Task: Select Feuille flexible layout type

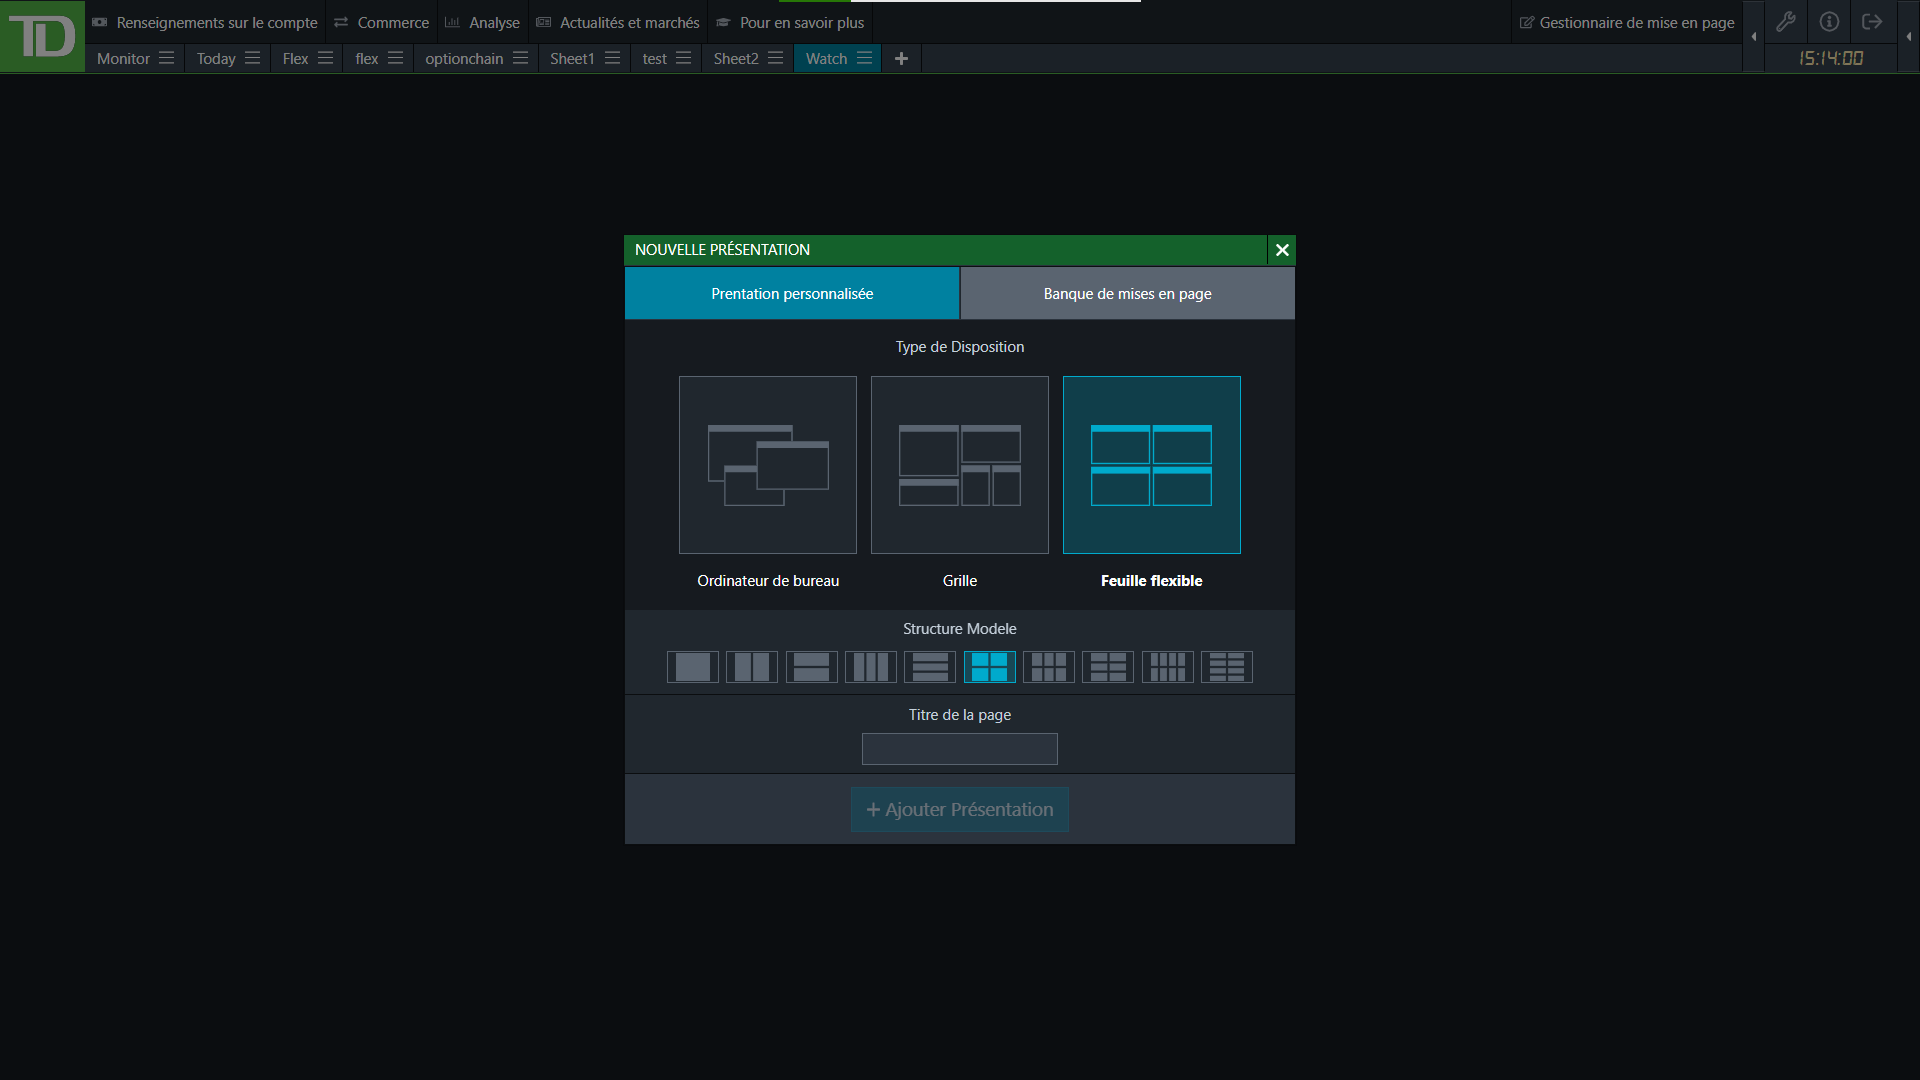Action: (x=1152, y=465)
